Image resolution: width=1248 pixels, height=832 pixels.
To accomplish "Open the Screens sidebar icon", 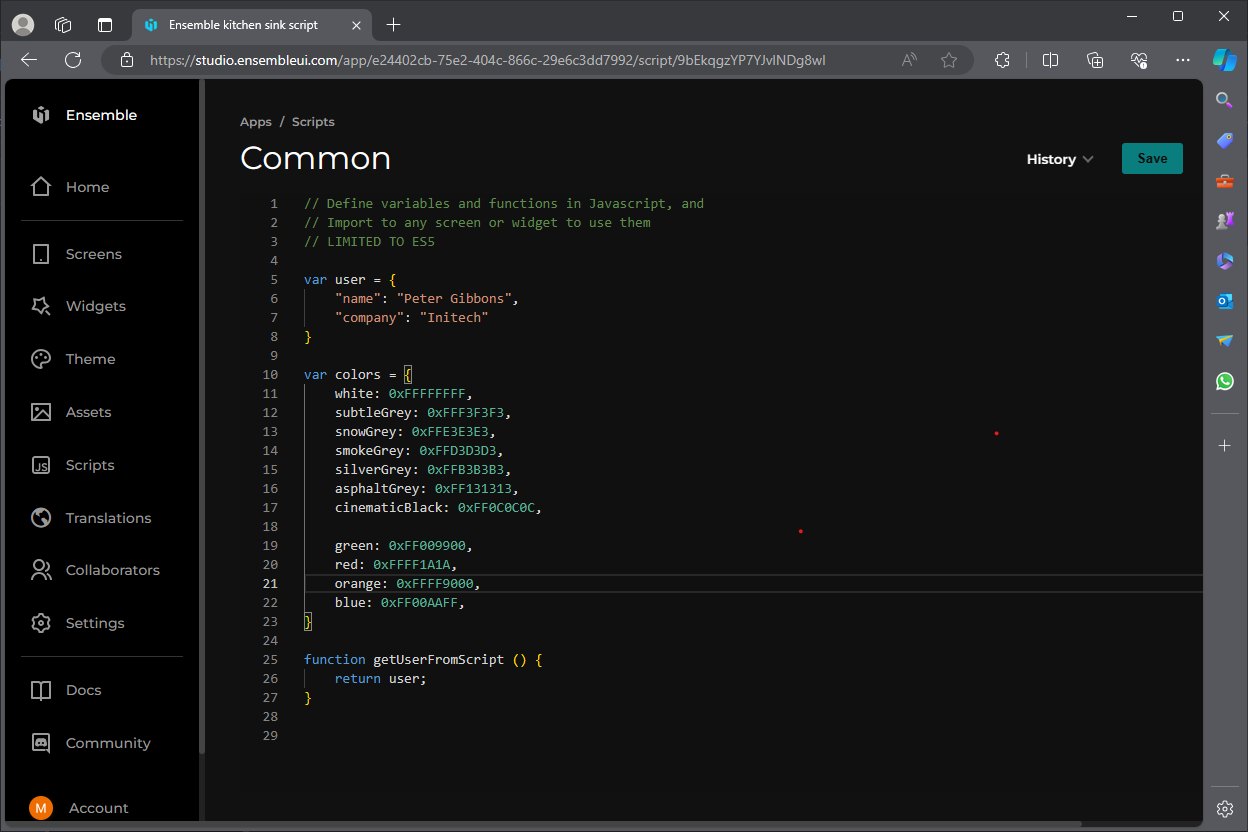I will [x=41, y=254].
